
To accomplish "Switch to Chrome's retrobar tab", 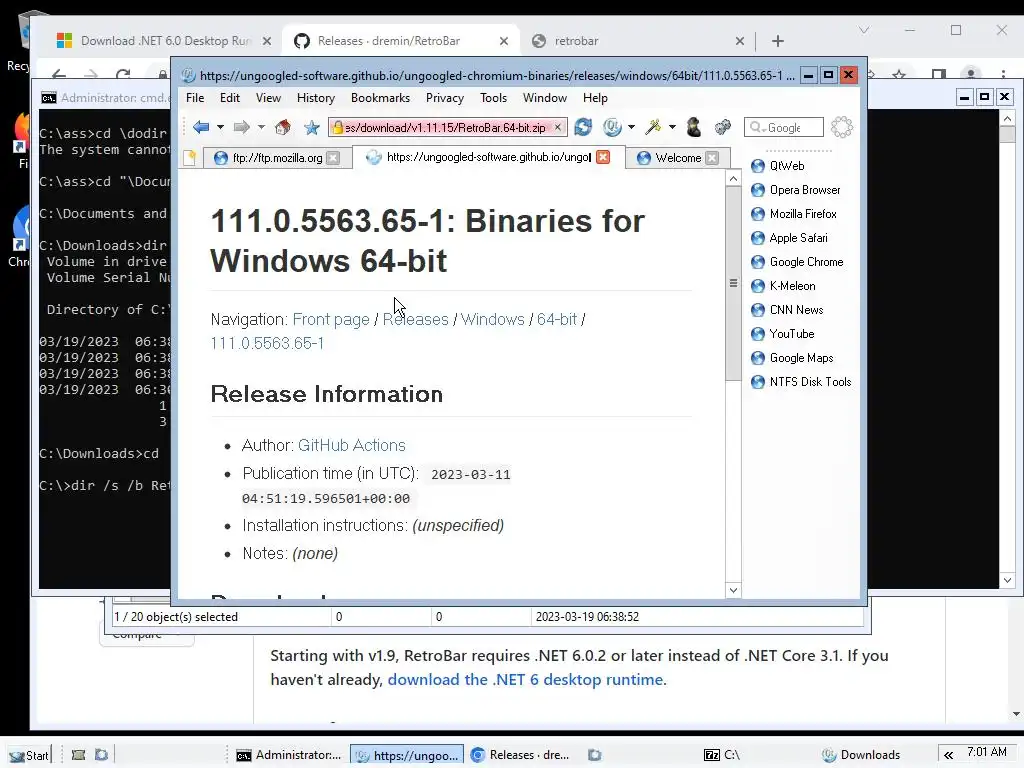I will coord(639,40).
